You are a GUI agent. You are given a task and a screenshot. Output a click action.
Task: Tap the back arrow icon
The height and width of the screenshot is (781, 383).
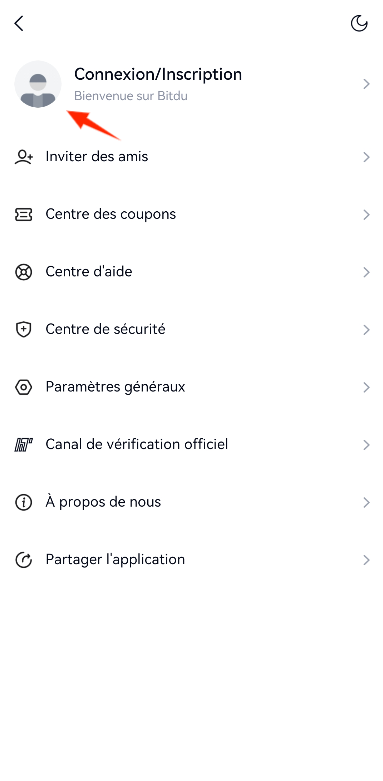tap(19, 23)
